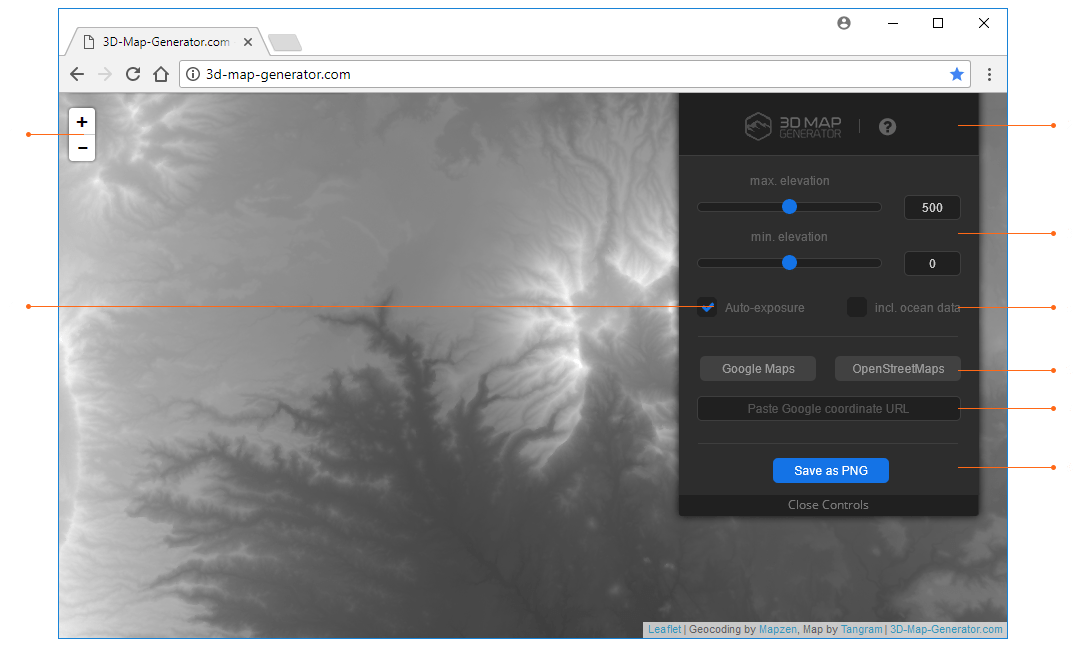Zoom in using the plus button

tap(81, 121)
